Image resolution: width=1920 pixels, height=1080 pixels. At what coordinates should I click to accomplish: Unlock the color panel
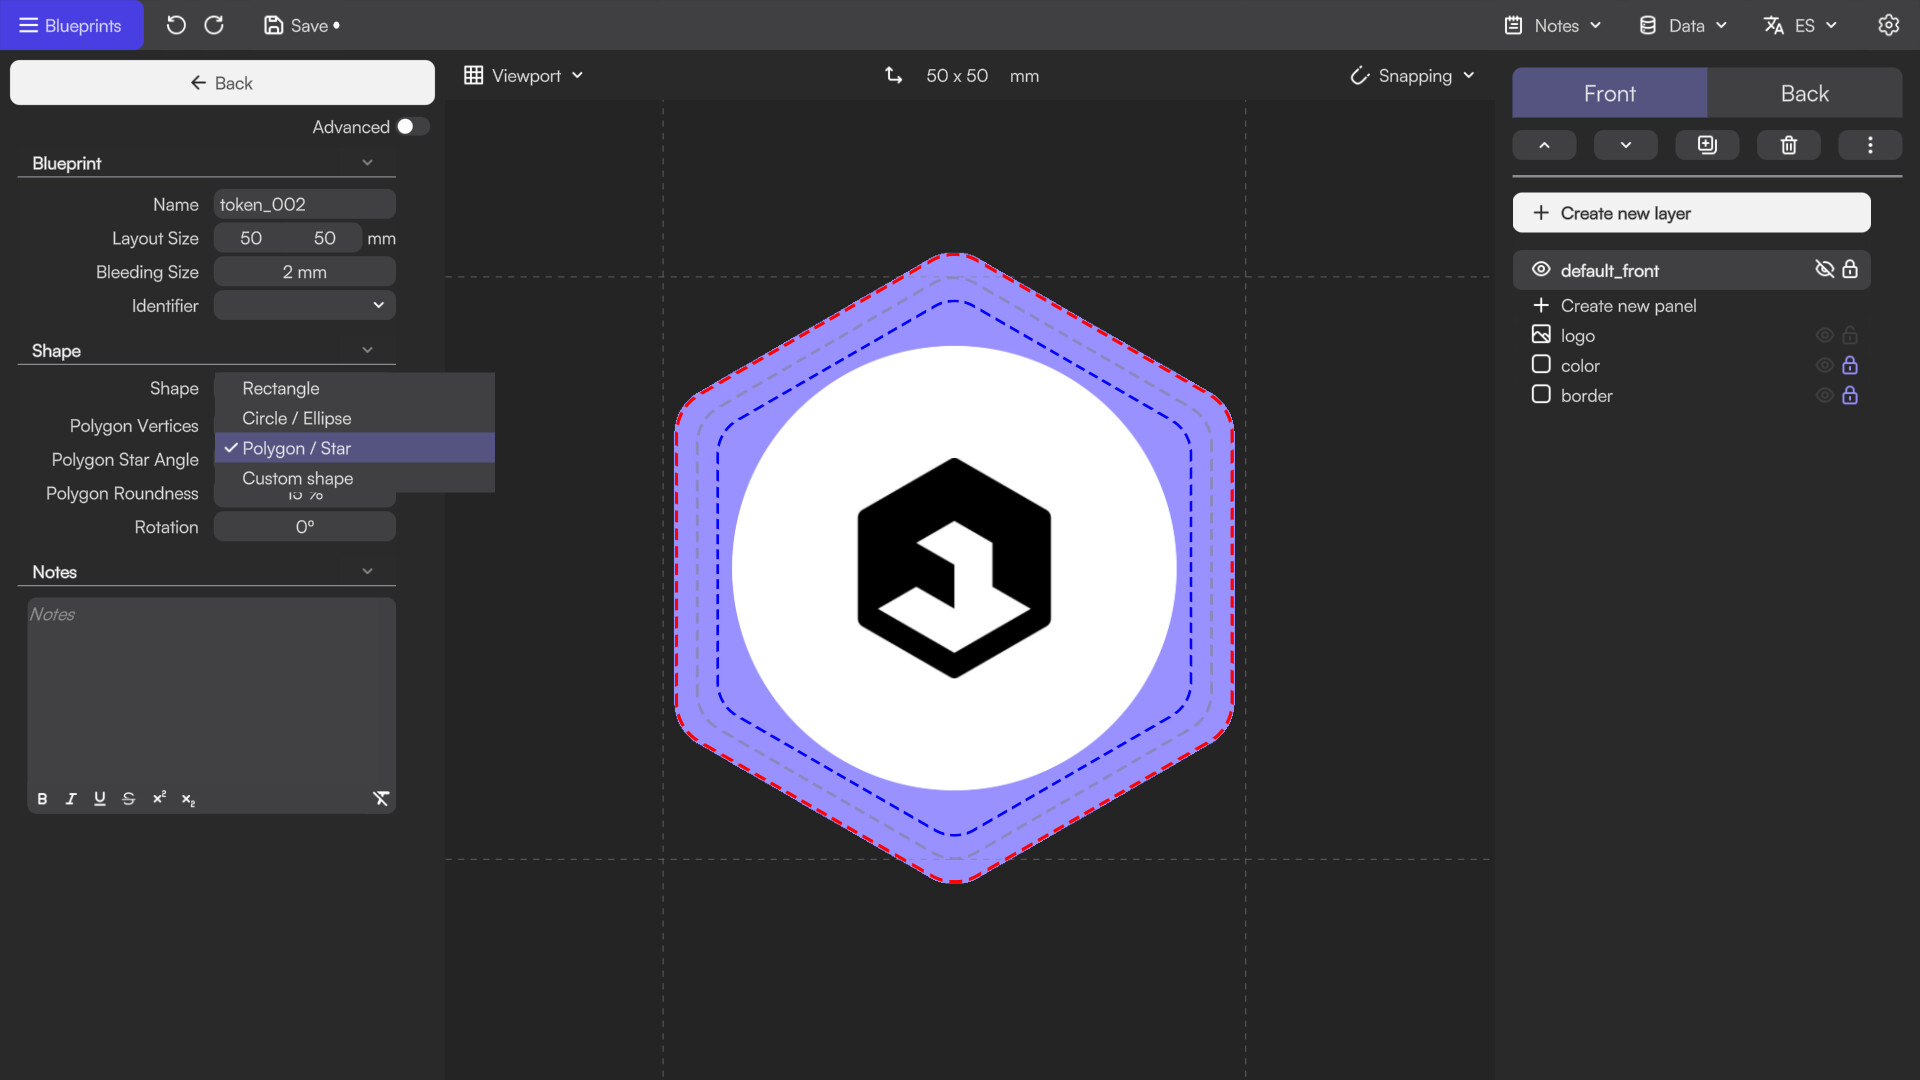(1850, 365)
